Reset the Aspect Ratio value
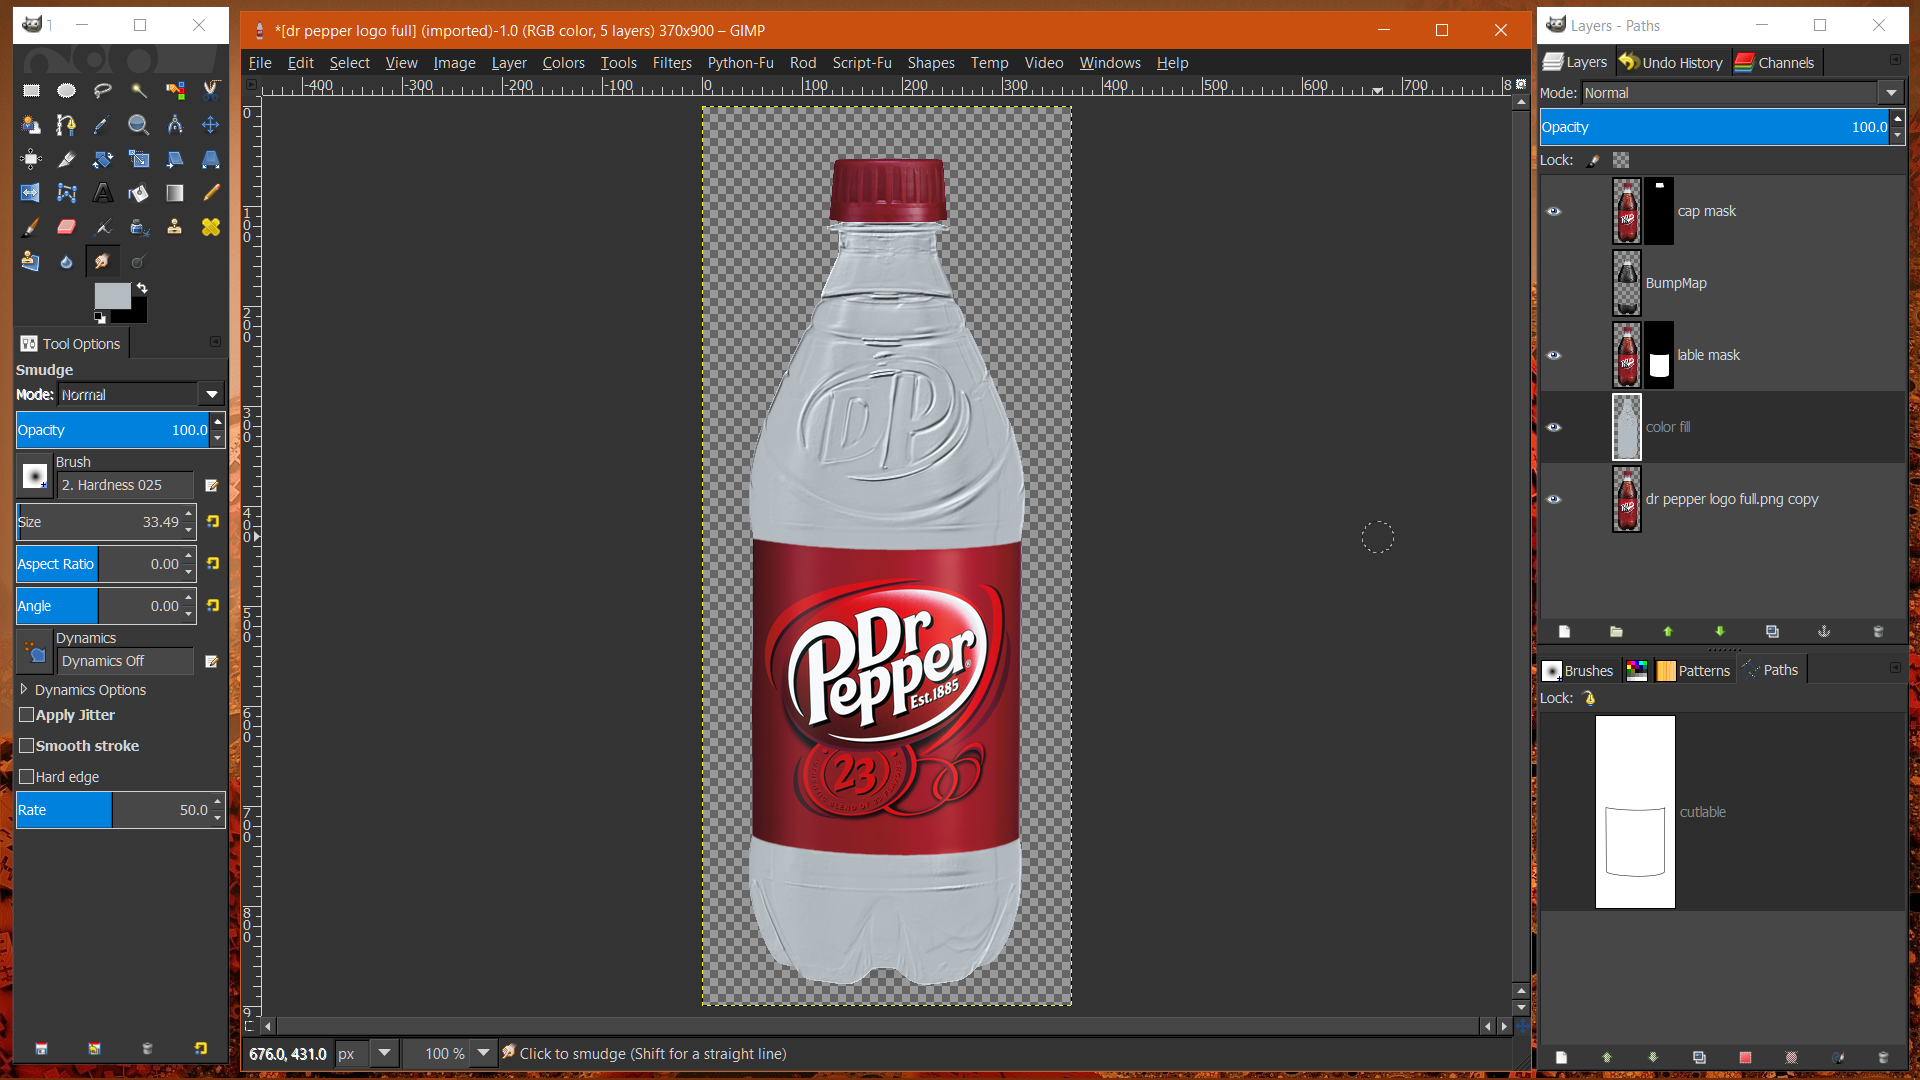This screenshot has width=1920, height=1080. [x=213, y=564]
